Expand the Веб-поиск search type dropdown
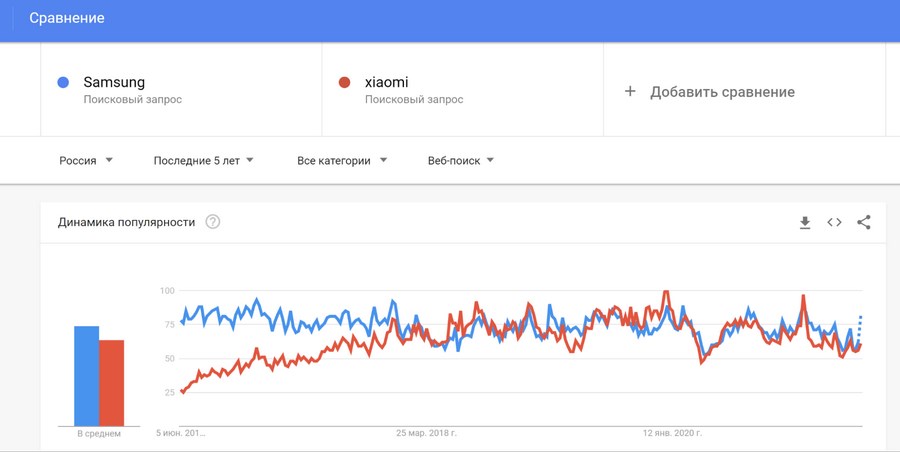The image size is (900, 452). click(x=460, y=161)
